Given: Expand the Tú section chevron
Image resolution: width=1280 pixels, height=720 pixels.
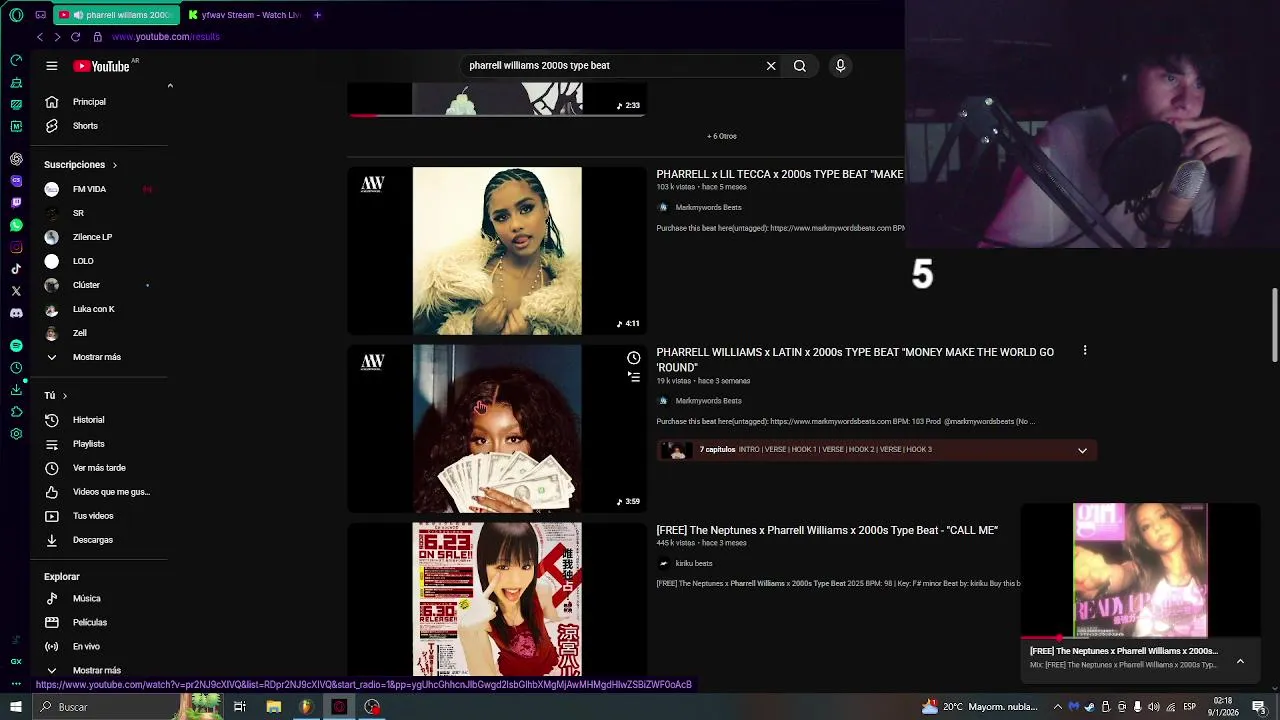Looking at the screenshot, I should 65,396.
